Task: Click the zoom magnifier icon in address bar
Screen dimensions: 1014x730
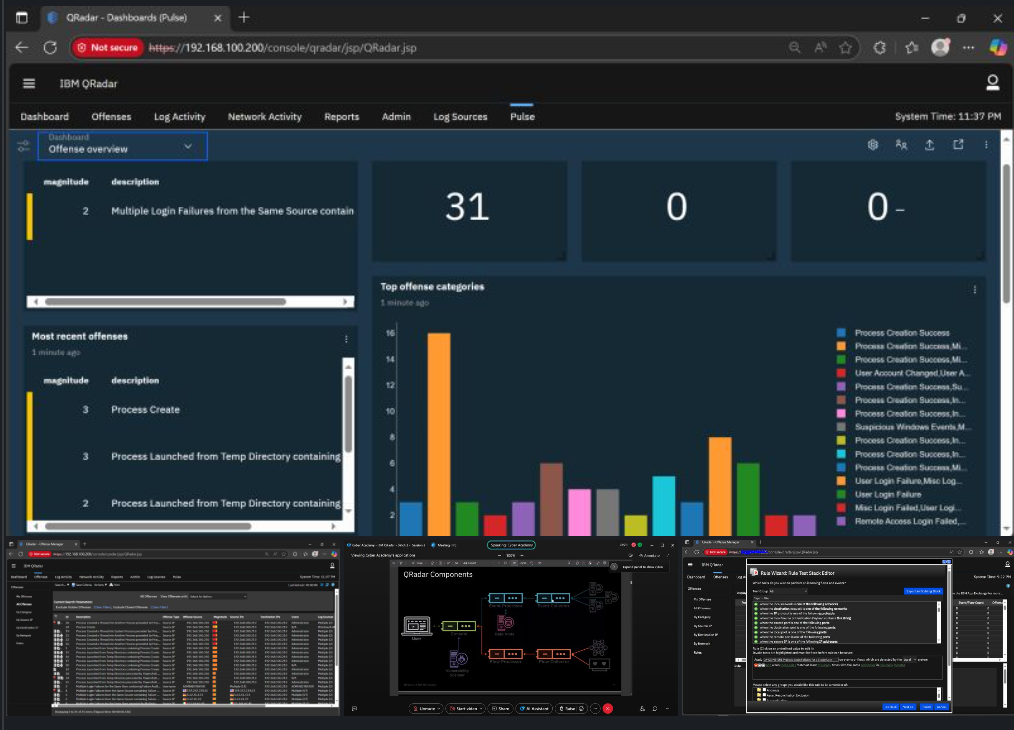Action: click(x=795, y=47)
